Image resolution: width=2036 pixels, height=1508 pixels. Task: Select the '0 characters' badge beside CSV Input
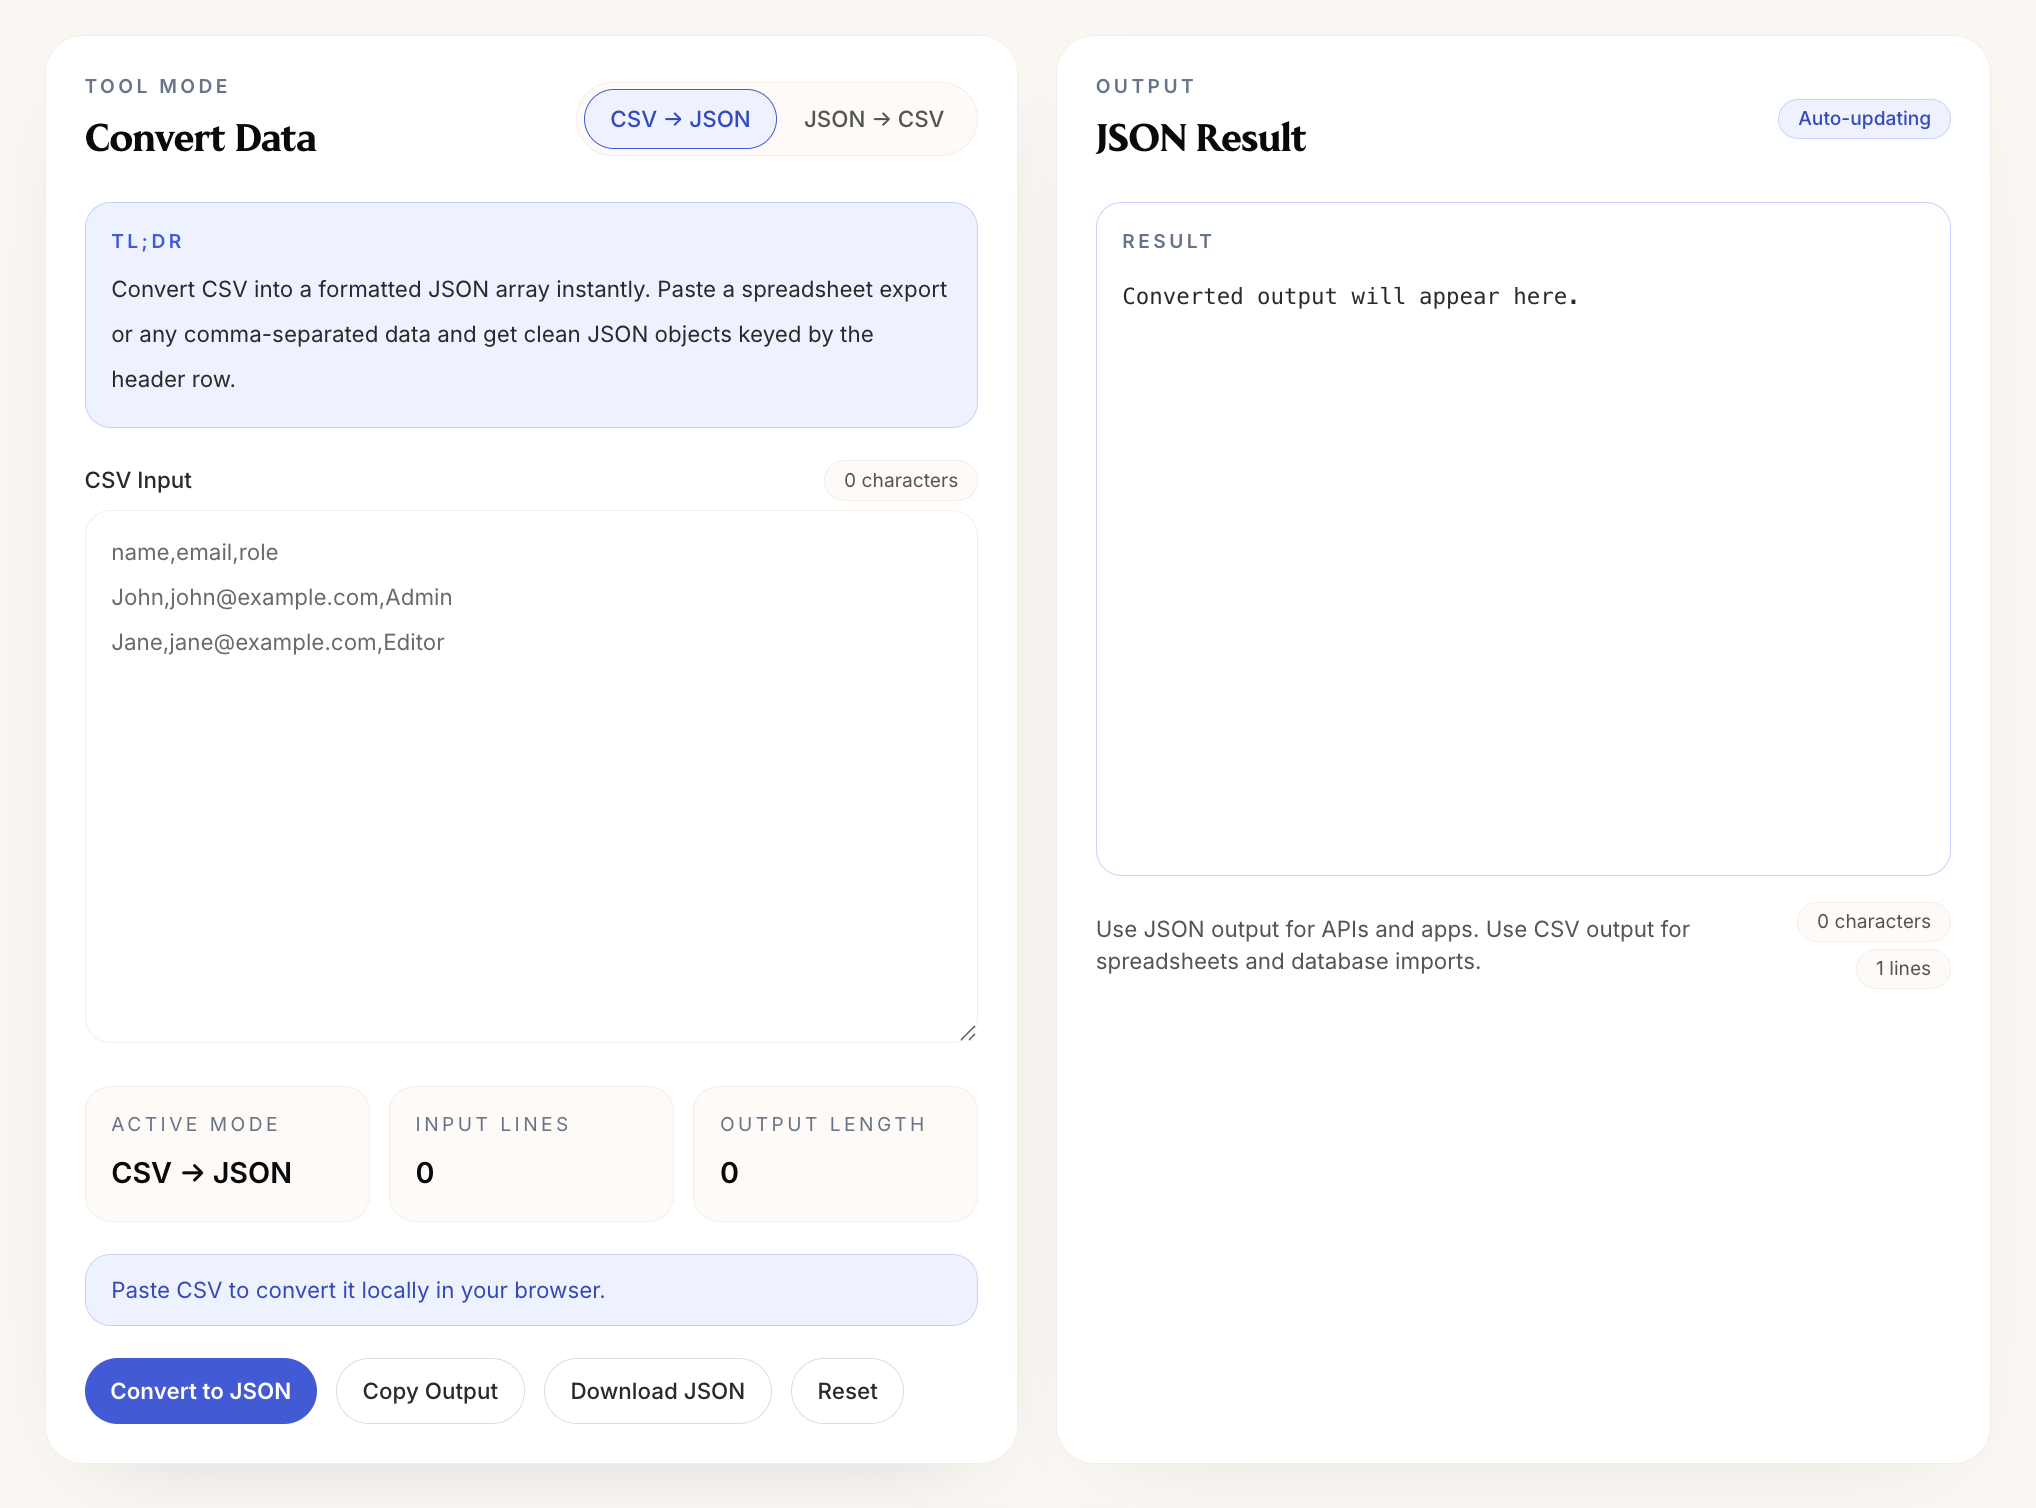(901, 480)
